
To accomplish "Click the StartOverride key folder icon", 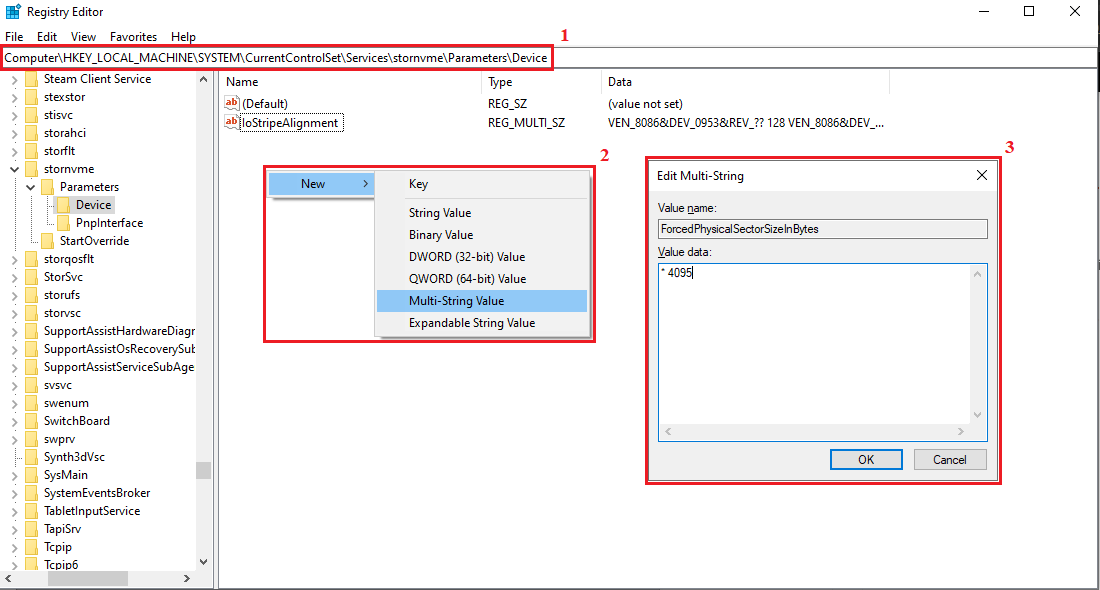I will point(46,240).
